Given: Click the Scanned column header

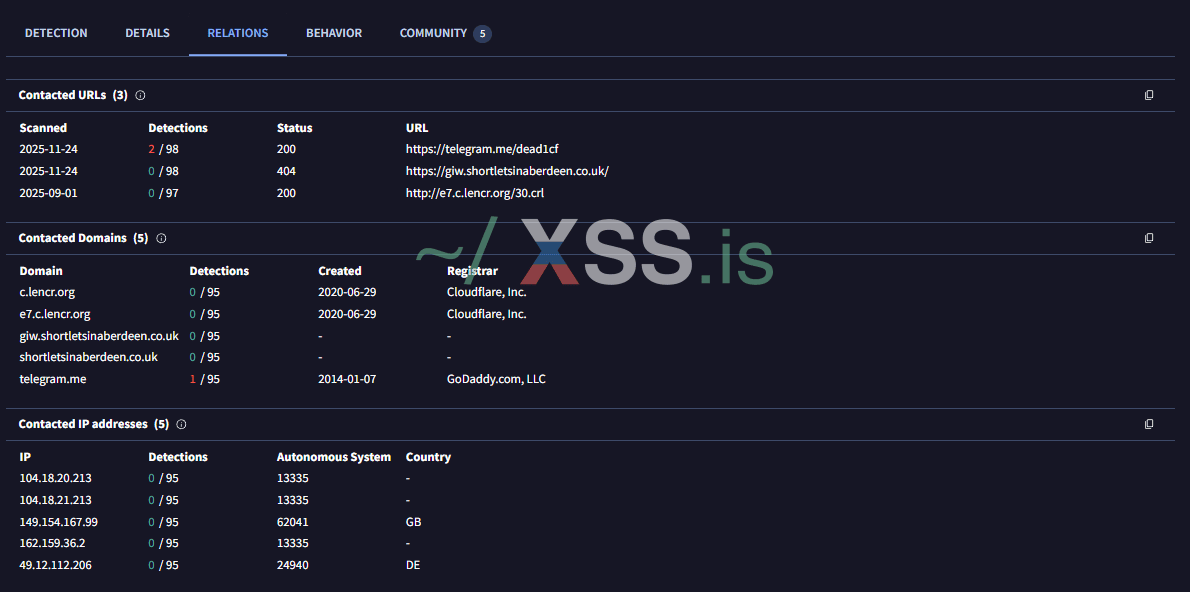Looking at the screenshot, I should pyautogui.click(x=43, y=128).
